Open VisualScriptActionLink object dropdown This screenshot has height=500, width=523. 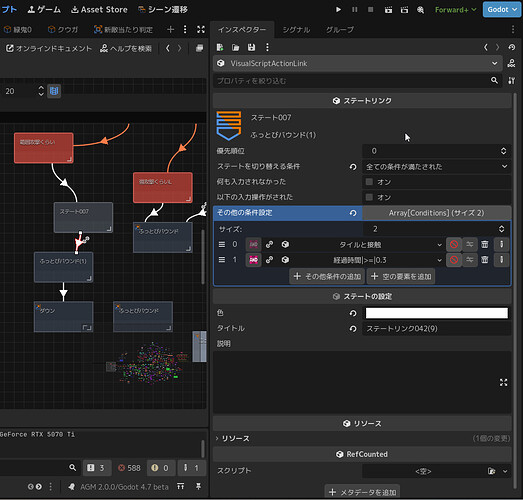(x=358, y=63)
